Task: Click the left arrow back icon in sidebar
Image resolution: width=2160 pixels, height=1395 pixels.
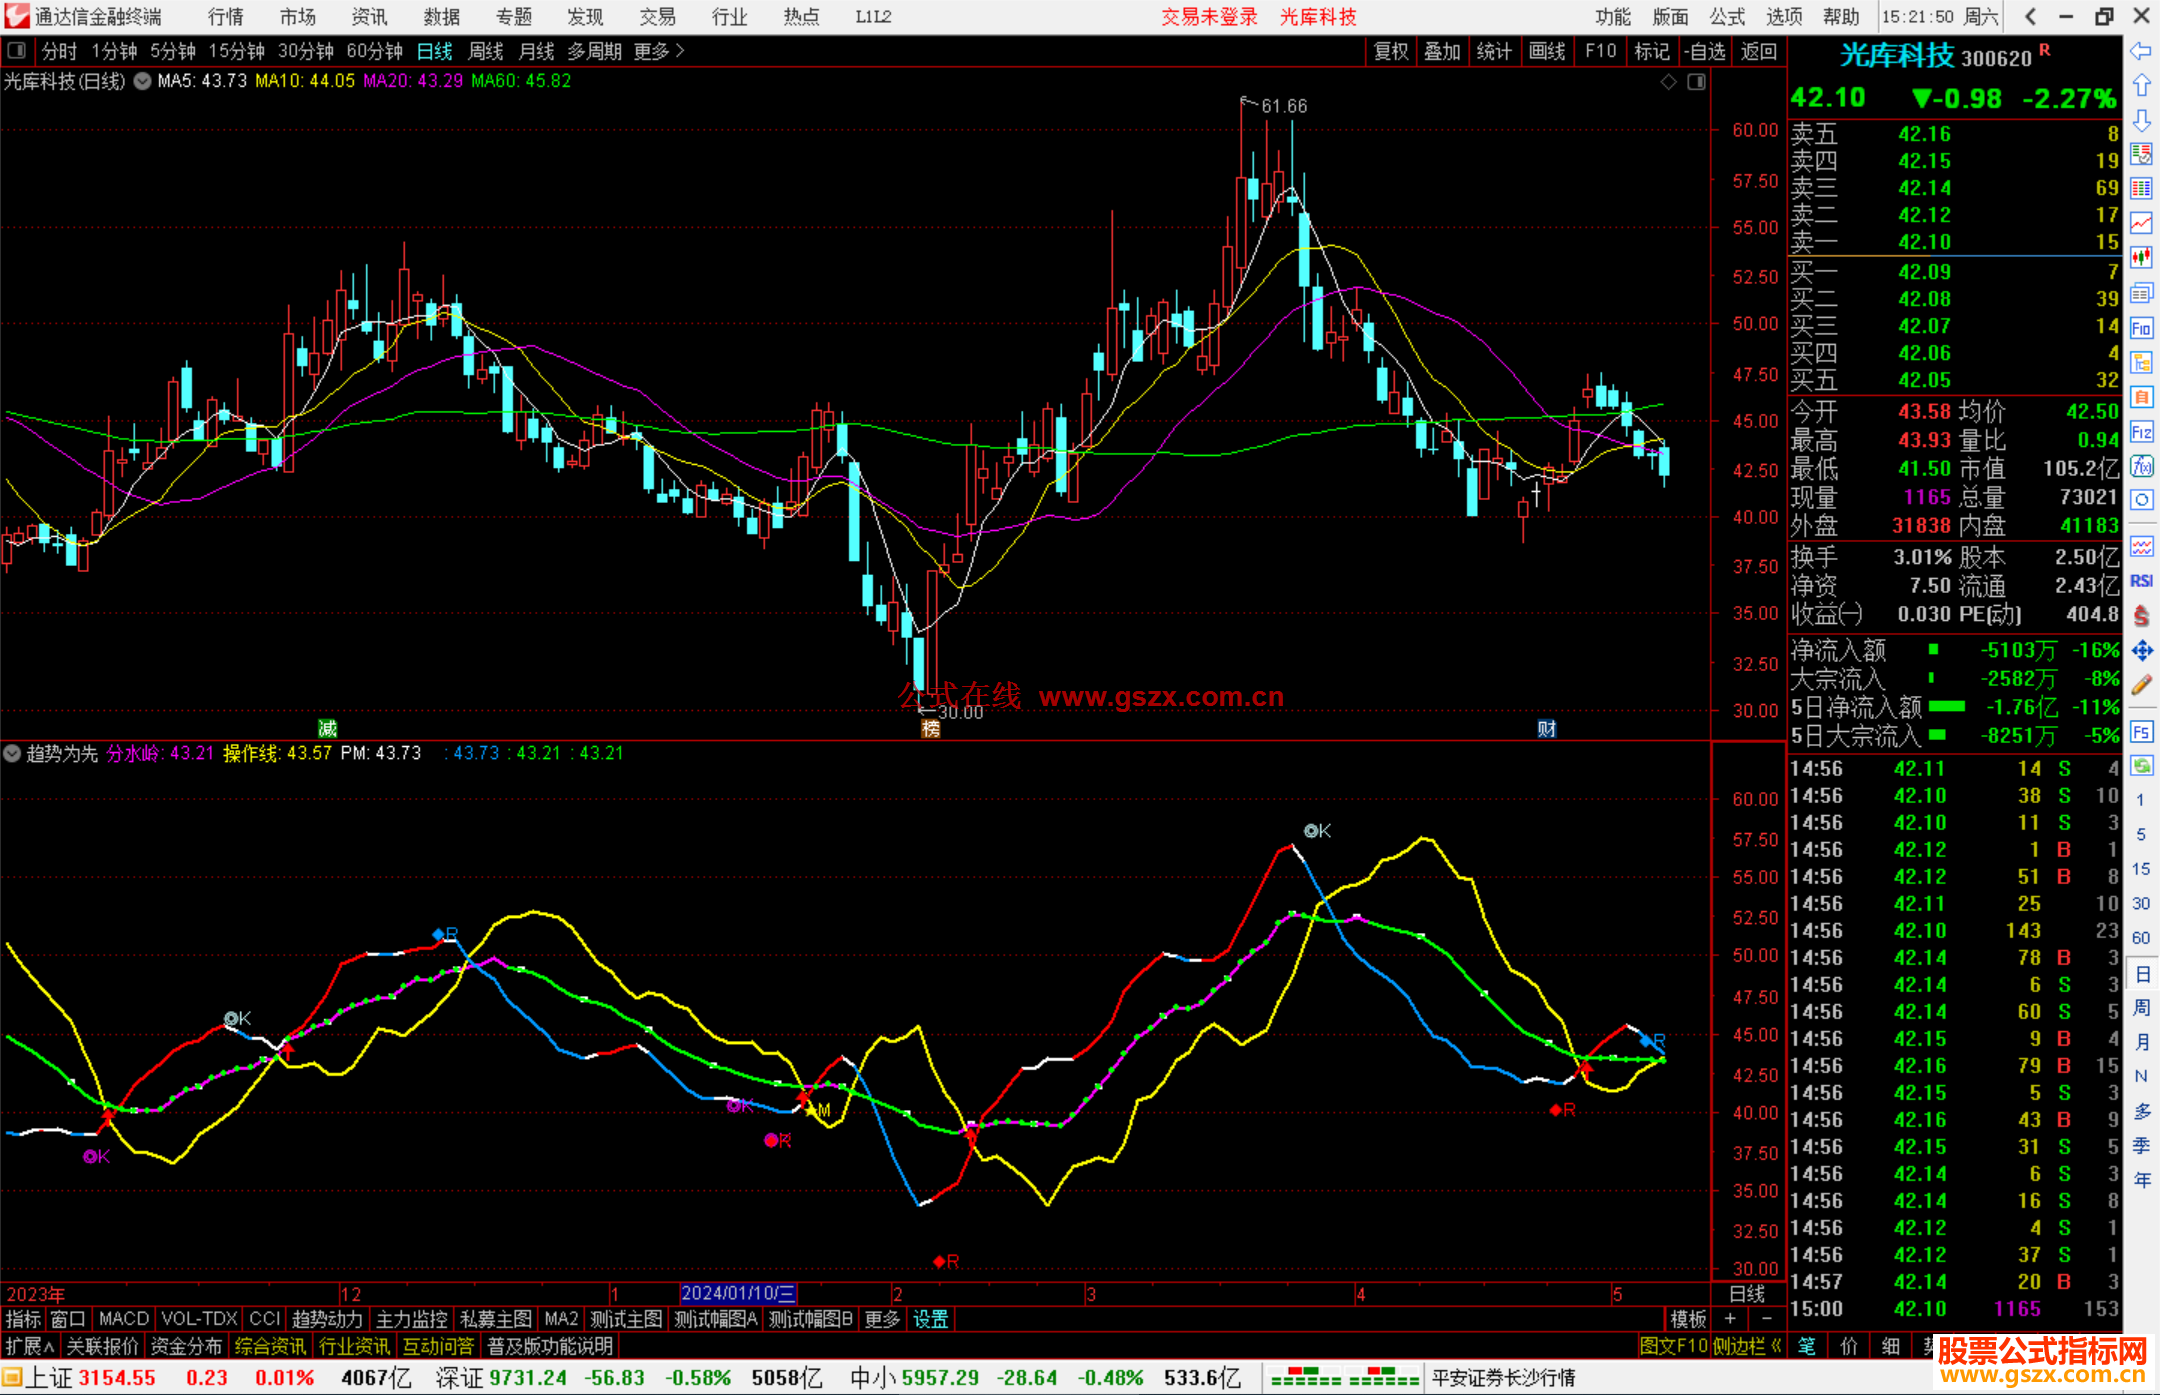Action: (x=2141, y=50)
